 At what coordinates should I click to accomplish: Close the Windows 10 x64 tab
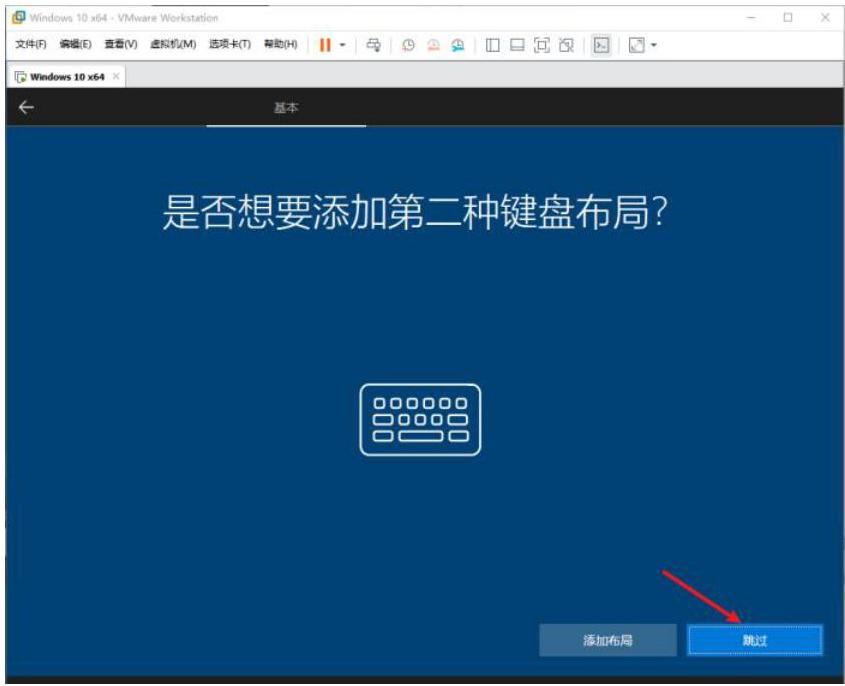pos(116,77)
